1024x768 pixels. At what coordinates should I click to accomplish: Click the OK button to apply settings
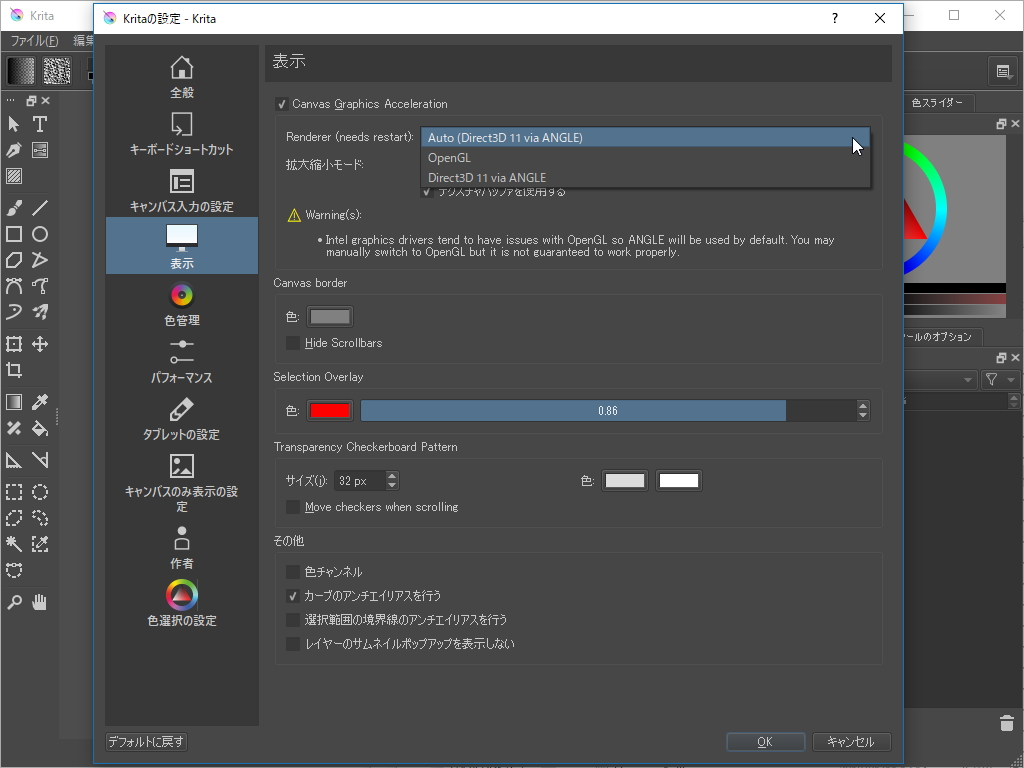tap(765, 741)
